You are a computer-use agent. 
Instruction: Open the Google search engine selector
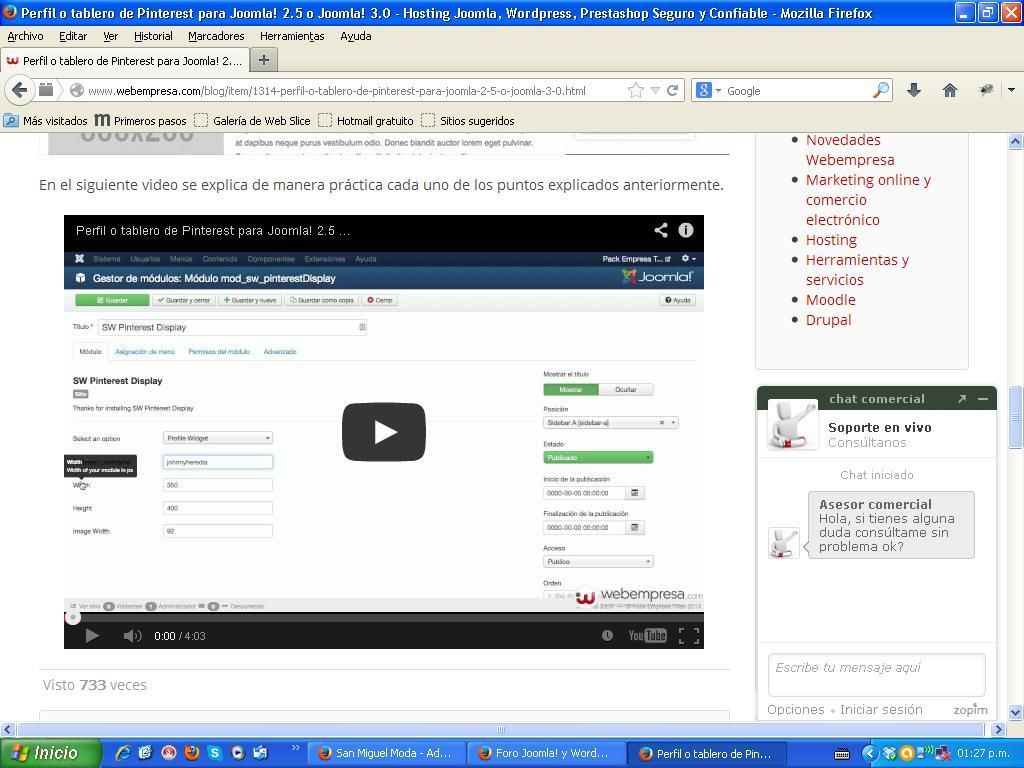pos(708,91)
